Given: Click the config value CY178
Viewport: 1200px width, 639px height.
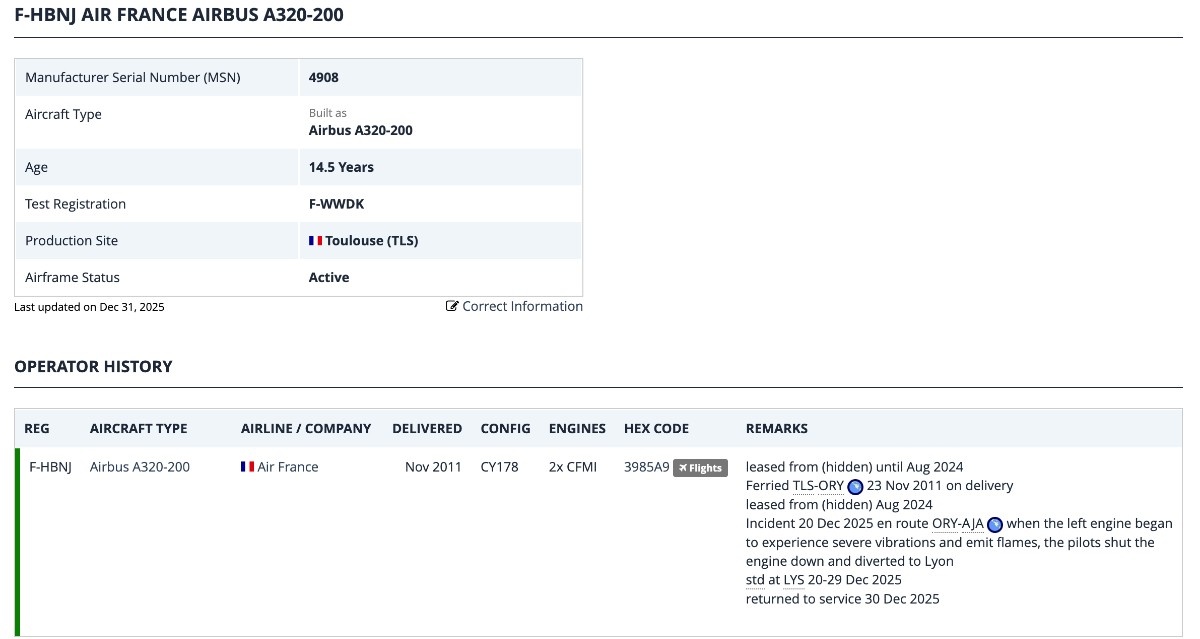Looking at the screenshot, I should (x=500, y=467).
